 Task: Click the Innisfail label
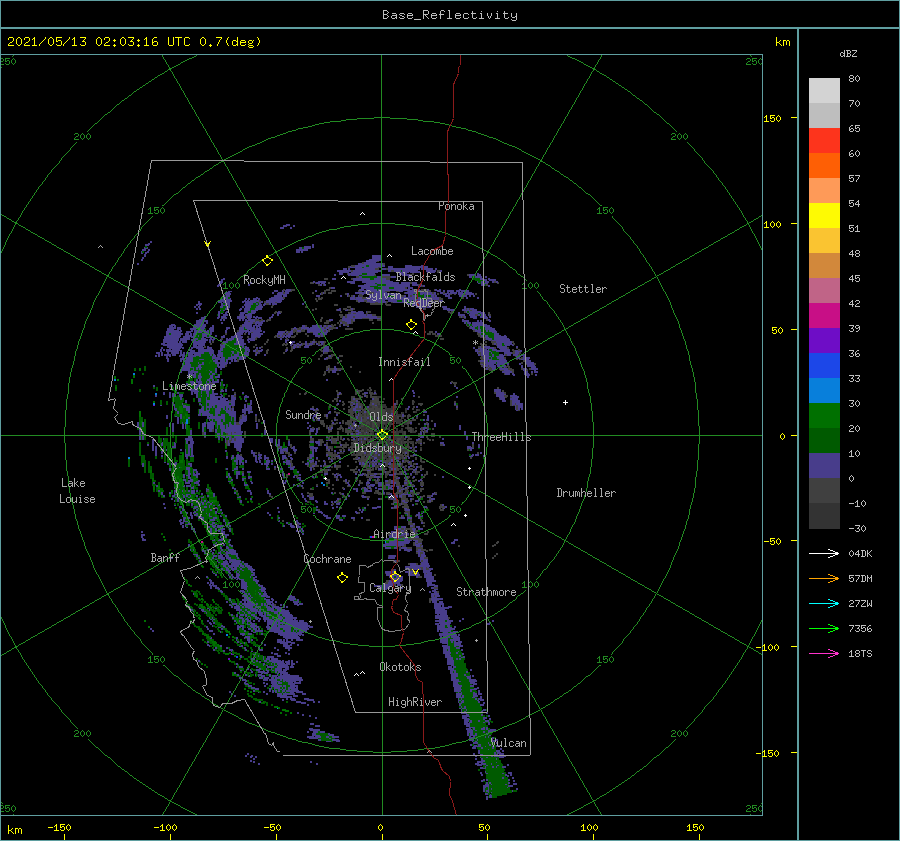point(404,362)
